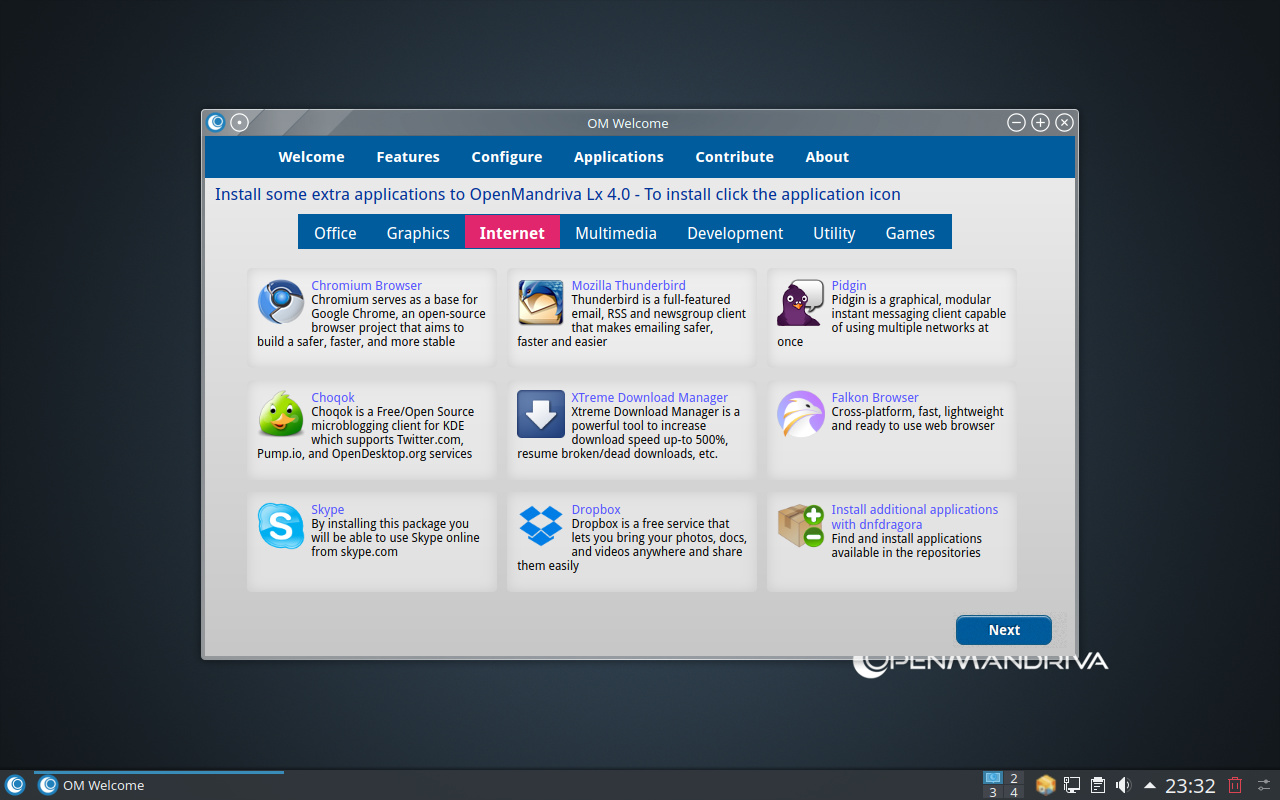This screenshot has width=1280, height=800.
Task: Expand hidden system tray icons arrow
Action: (x=1150, y=785)
